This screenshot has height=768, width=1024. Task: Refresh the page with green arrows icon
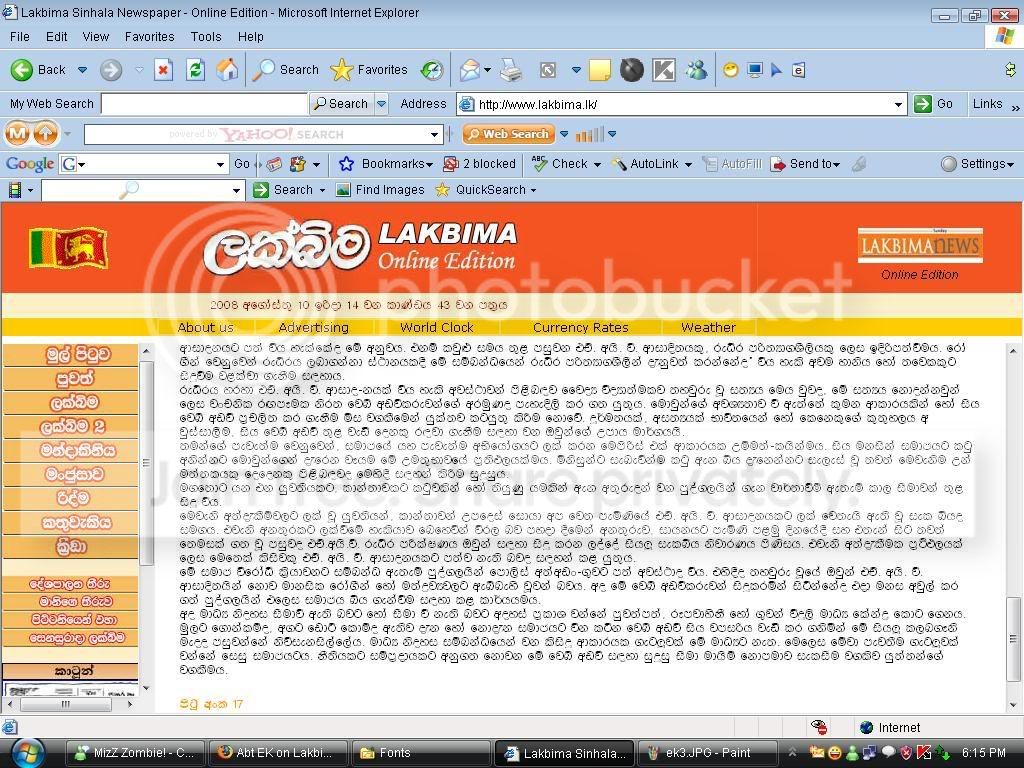click(x=195, y=70)
